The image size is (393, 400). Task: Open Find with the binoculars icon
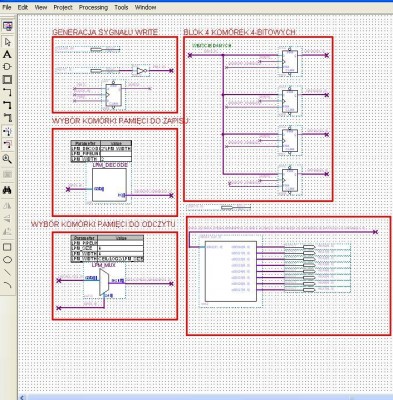pyautogui.click(x=7, y=190)
